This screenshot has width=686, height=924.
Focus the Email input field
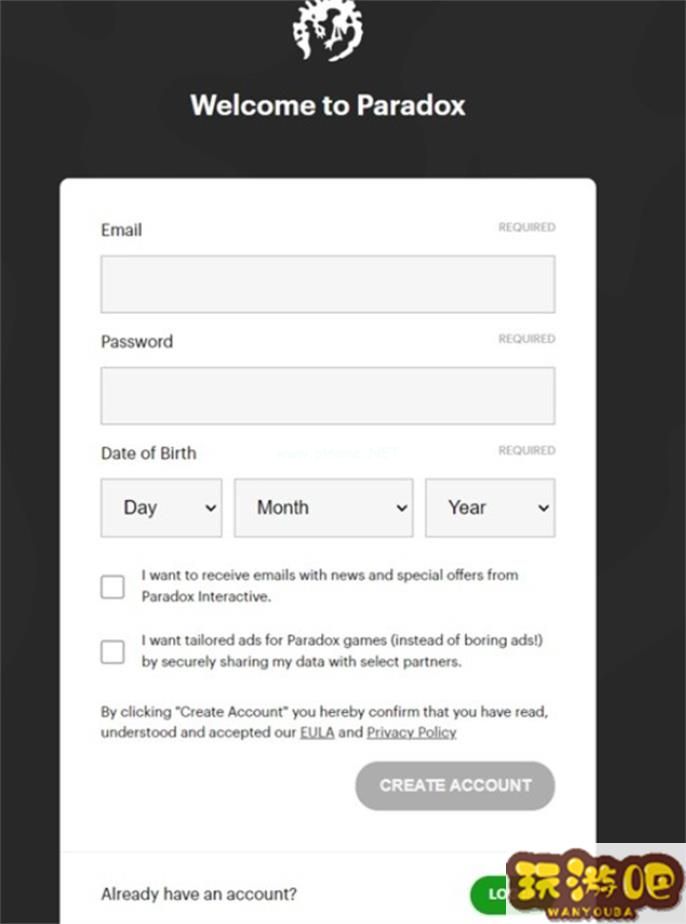point(328,284)
